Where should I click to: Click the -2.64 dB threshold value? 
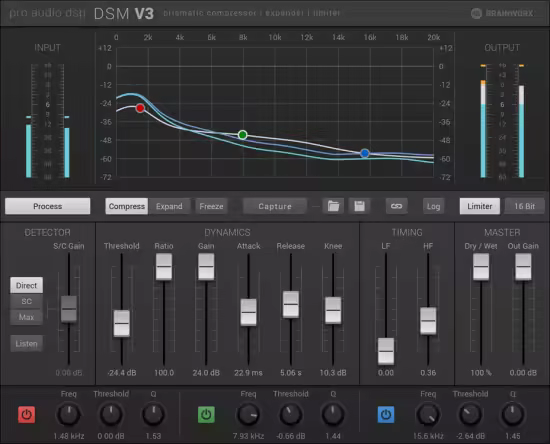pyautogui.click(x=470, y=436)
